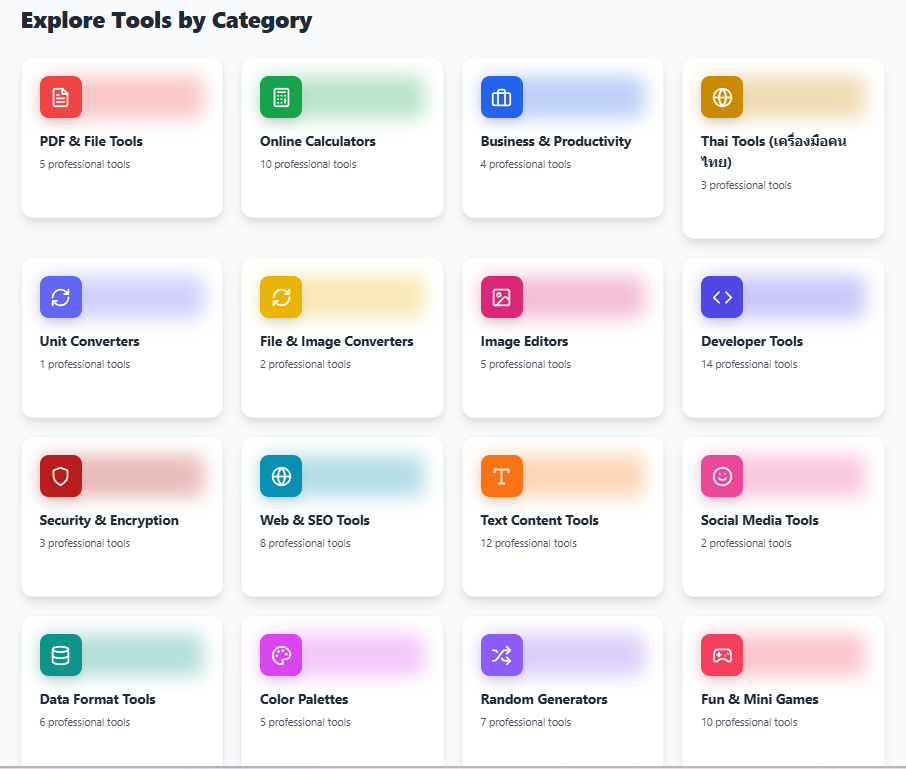Click the Explore Tools by Category heading
This screenshot has height=769, width=906.
click(x=167, y=20)
